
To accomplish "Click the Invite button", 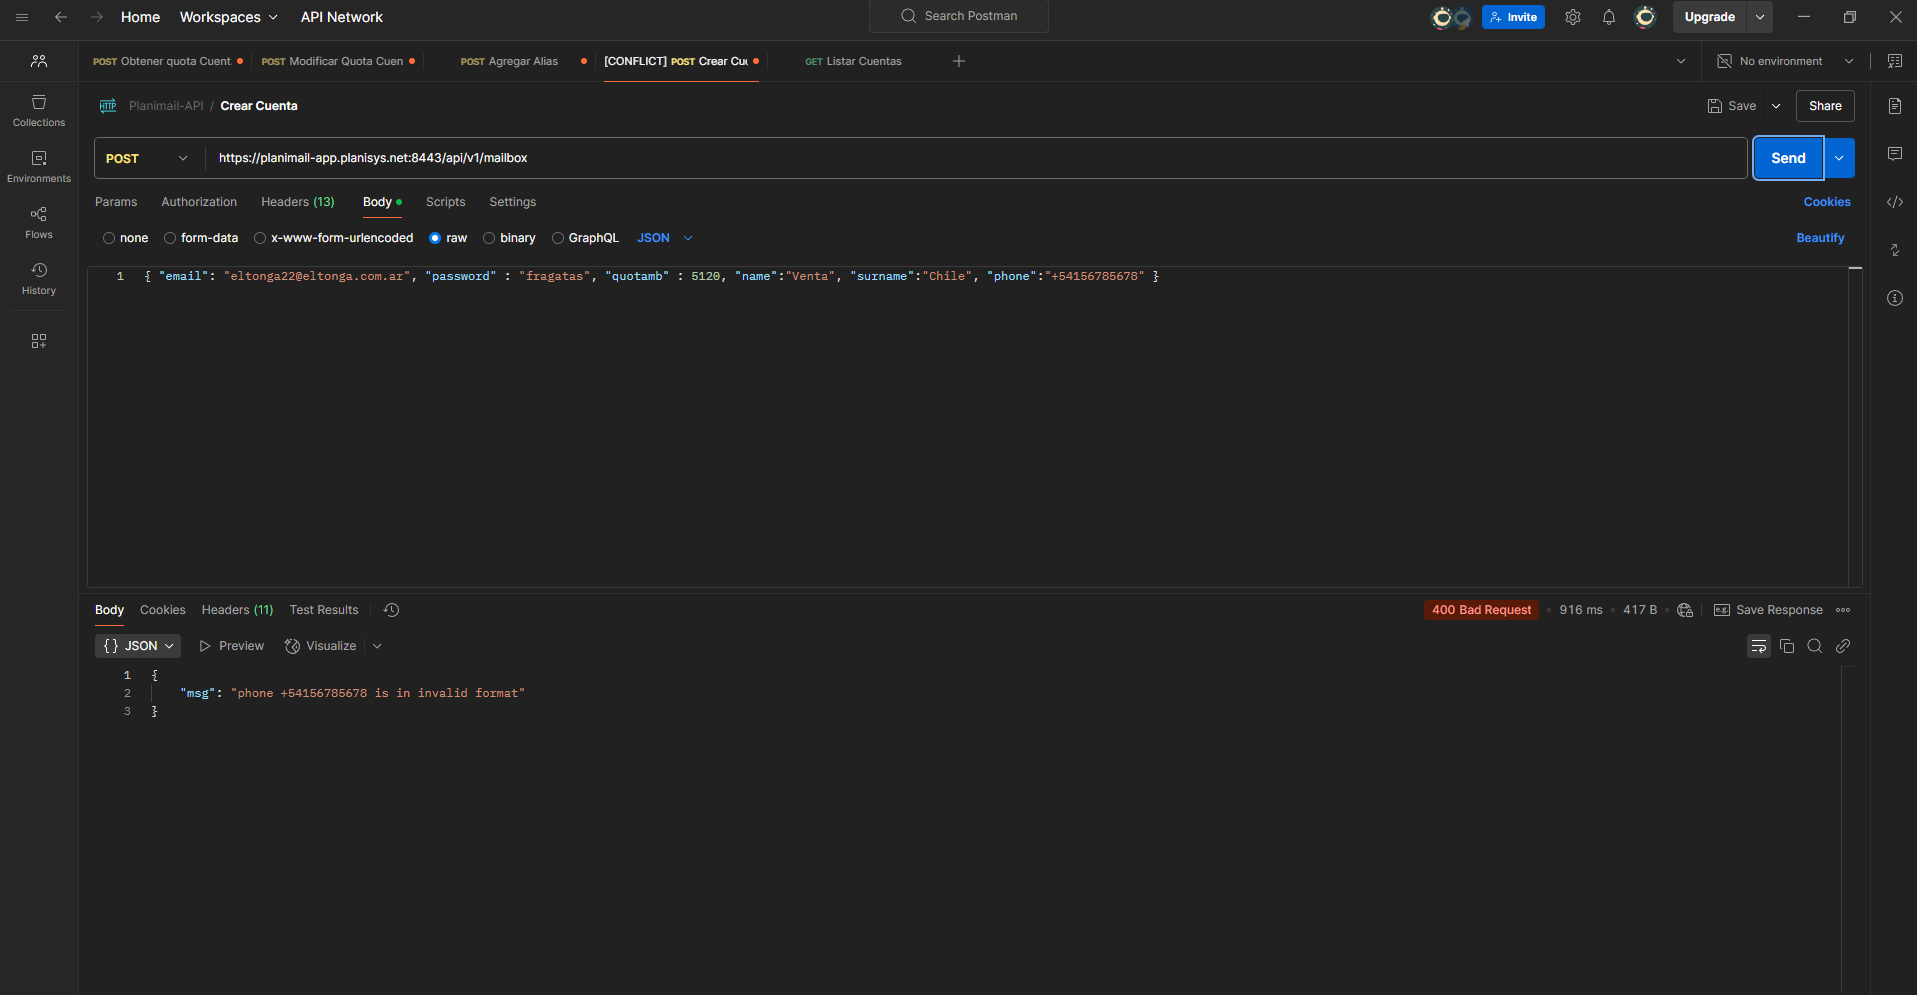I will [x=1513, y=17].
